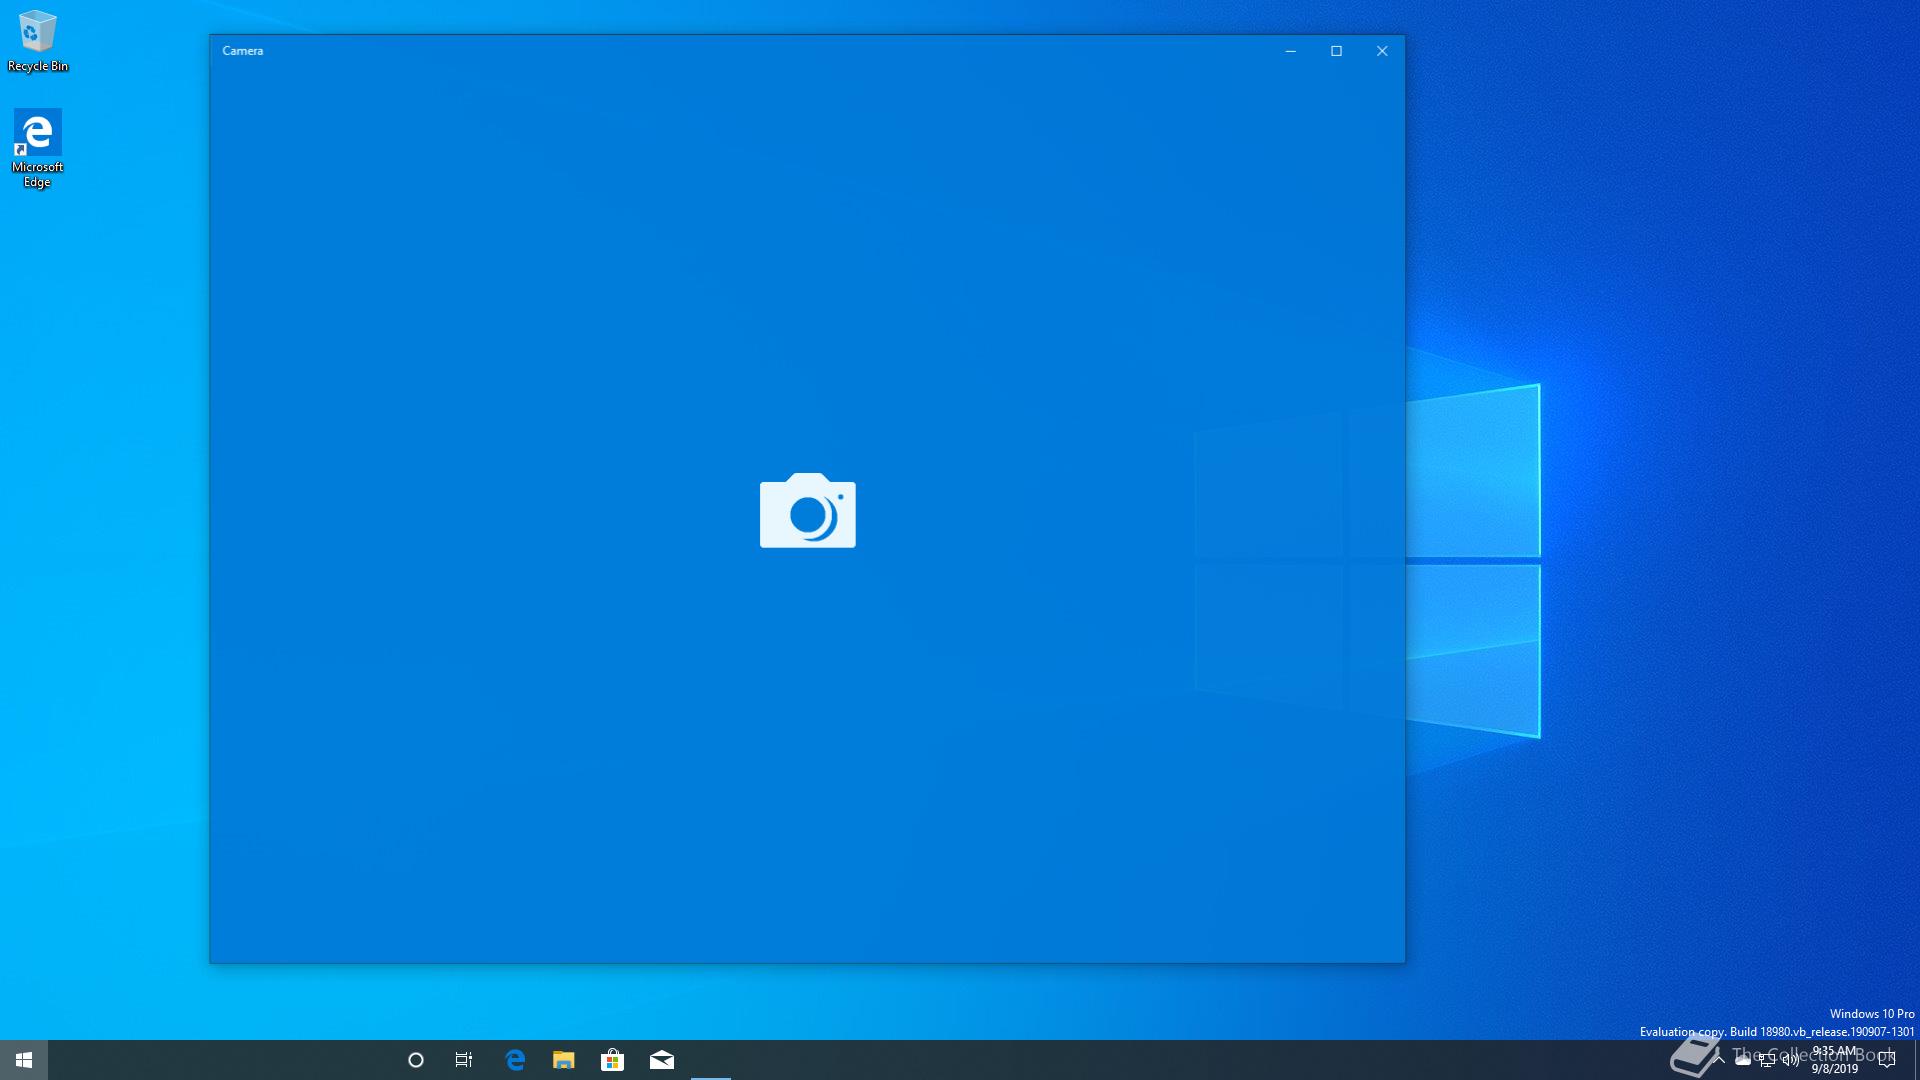Launch Edge from the taskbar
1920x1080 pixels.
point(515,1060)
